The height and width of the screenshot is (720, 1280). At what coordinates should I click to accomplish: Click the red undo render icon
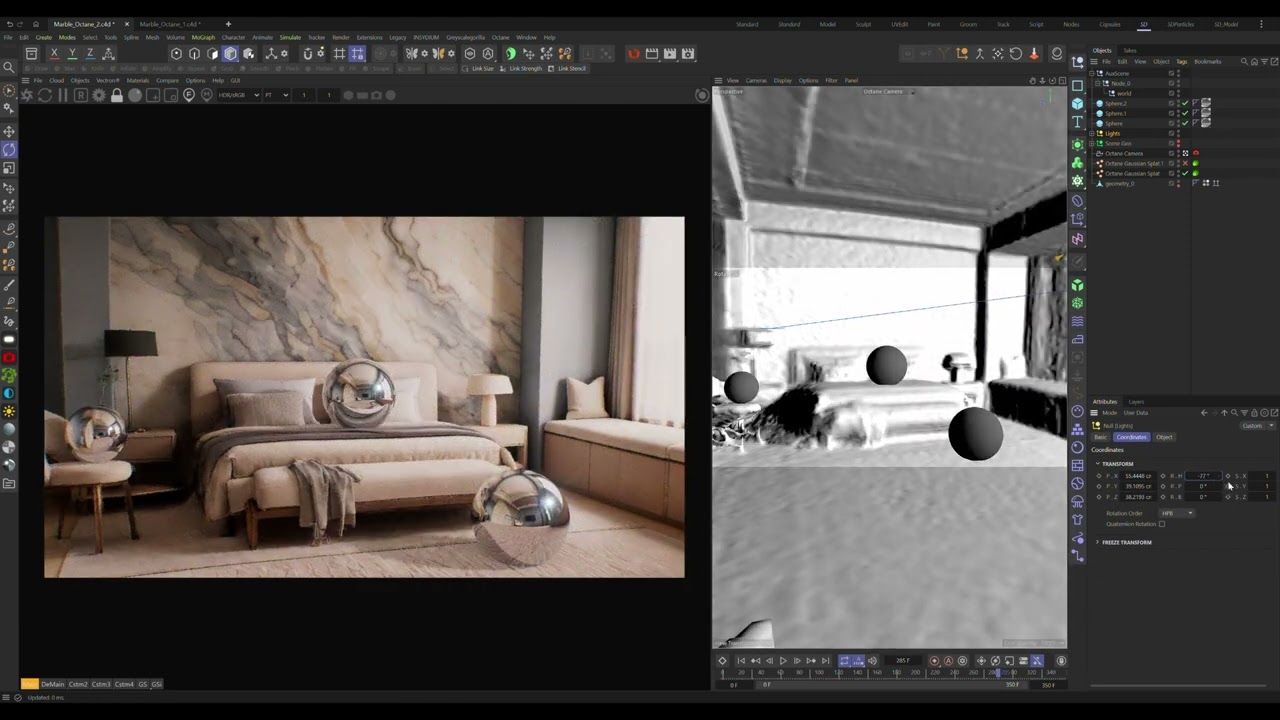pos(633,54)
